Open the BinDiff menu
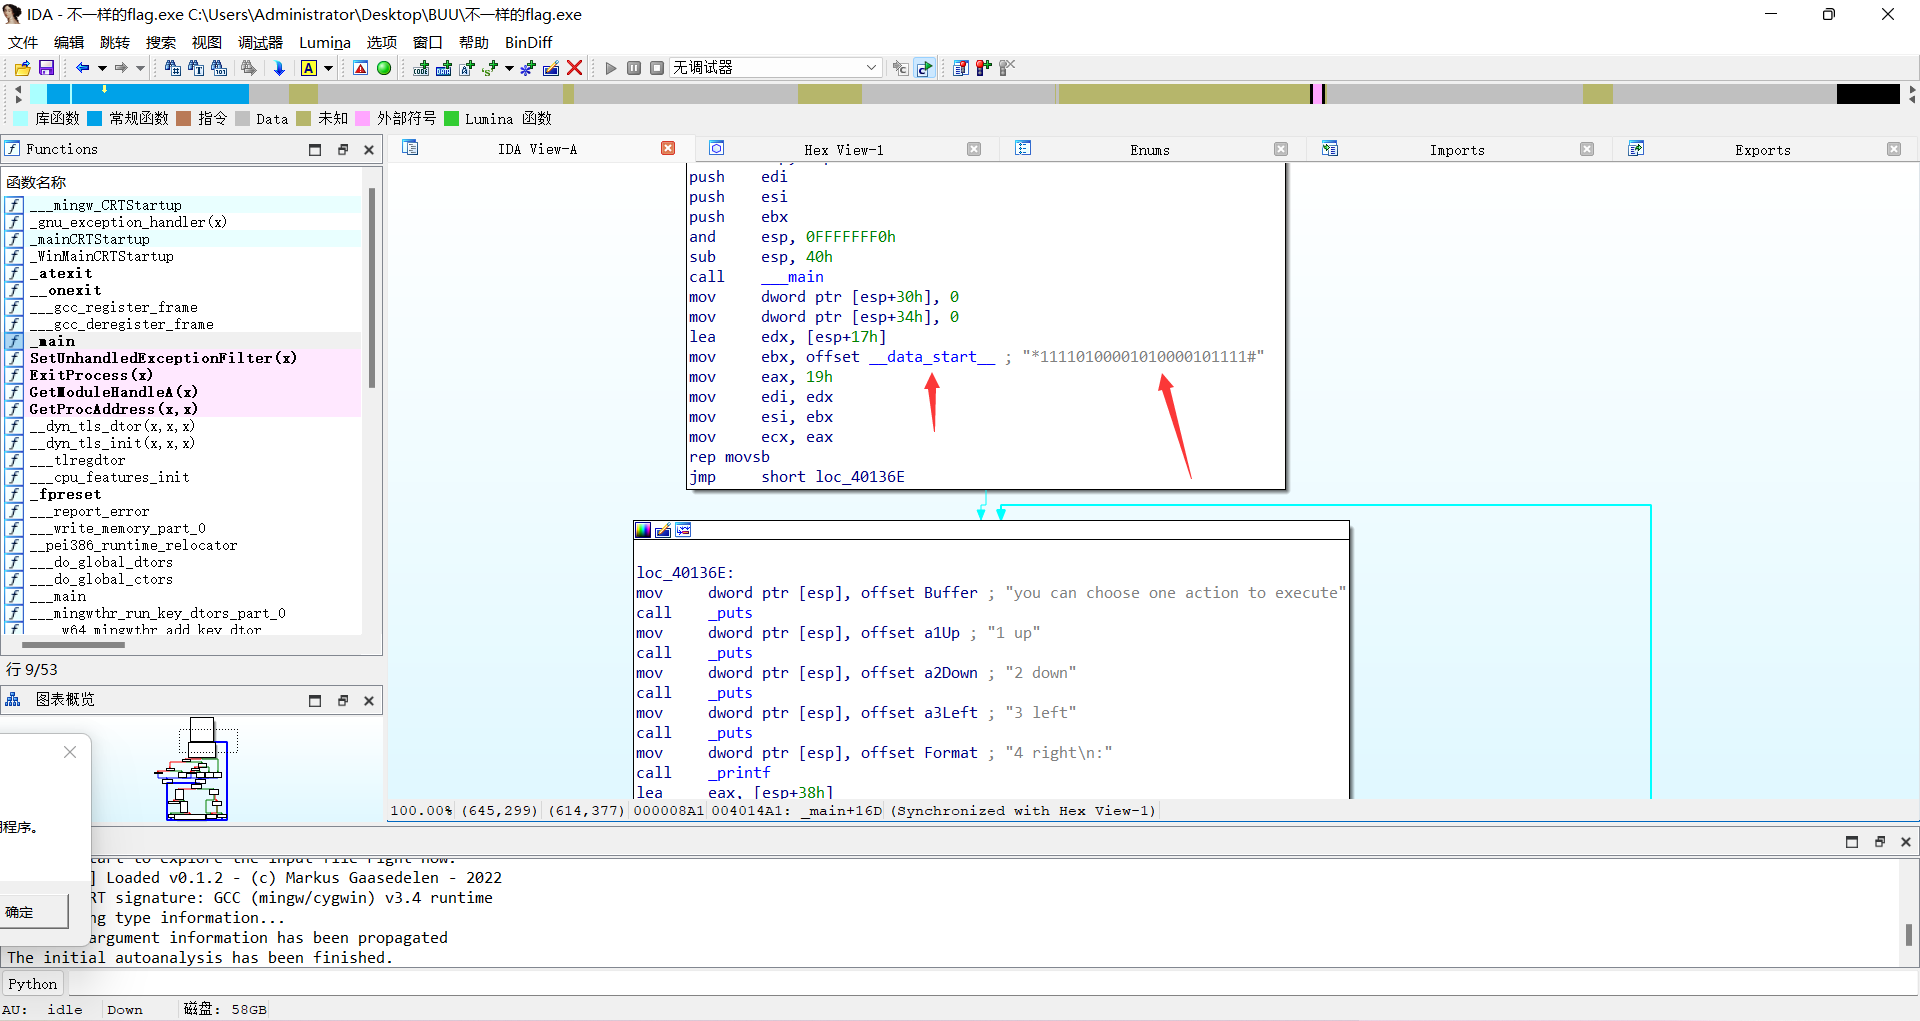Screen dimensions: 1920x1021 pyautogui.click(x=528, y=42)
